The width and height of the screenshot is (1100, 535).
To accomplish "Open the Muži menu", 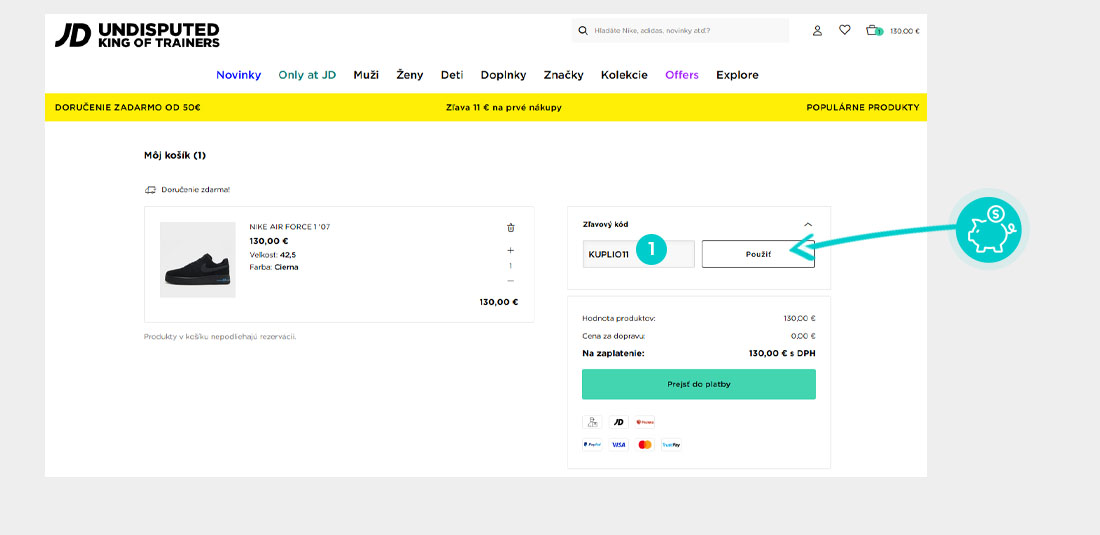I will coord(366,75).
